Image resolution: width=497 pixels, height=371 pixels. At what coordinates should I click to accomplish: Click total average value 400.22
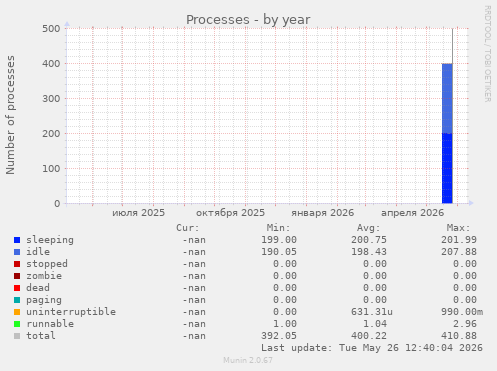[369, 336]
